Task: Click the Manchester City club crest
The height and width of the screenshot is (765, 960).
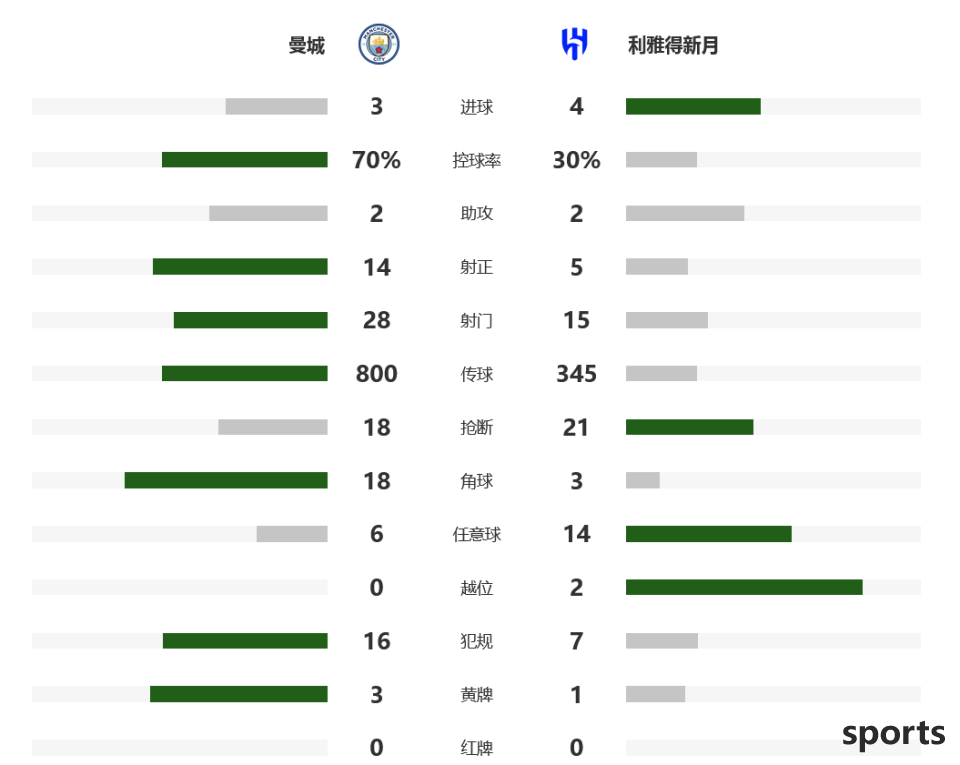Action: coord(379,44)
